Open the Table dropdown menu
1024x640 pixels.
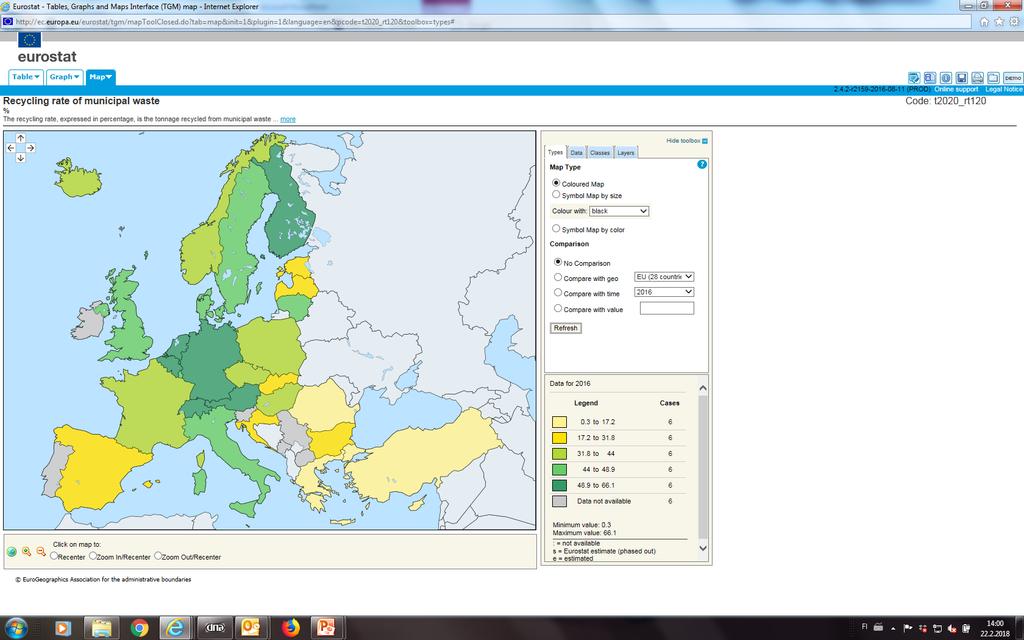(x=26, y=77)
